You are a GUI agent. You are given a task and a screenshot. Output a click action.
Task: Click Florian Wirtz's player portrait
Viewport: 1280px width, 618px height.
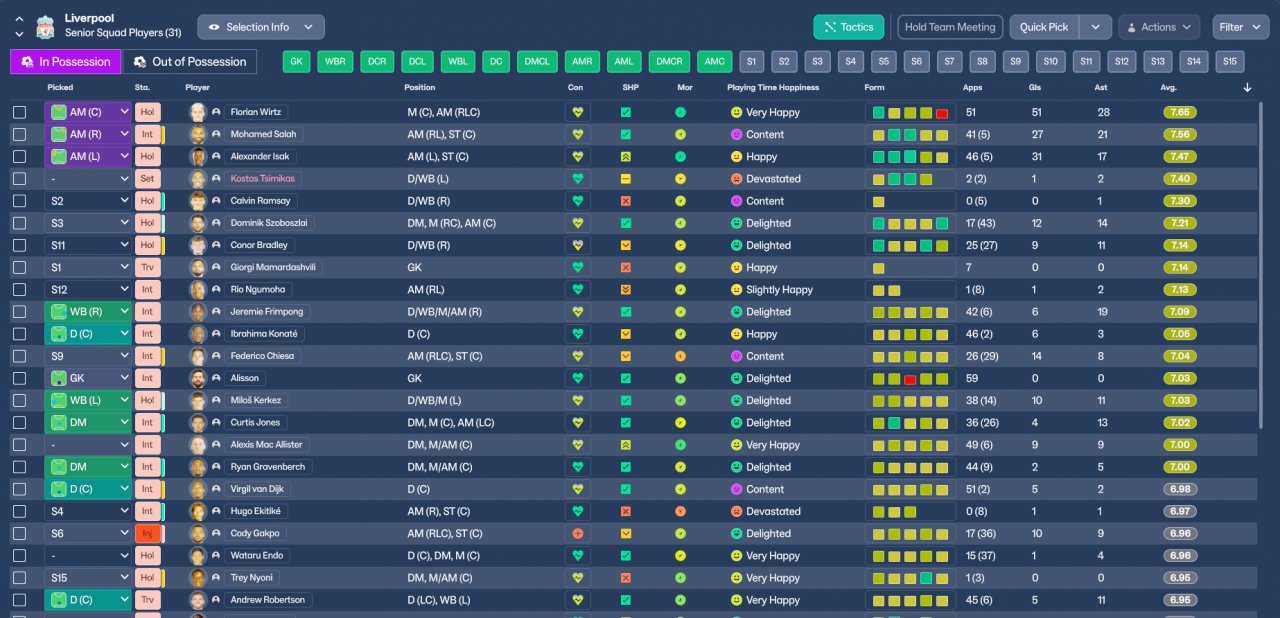point(198,112)
